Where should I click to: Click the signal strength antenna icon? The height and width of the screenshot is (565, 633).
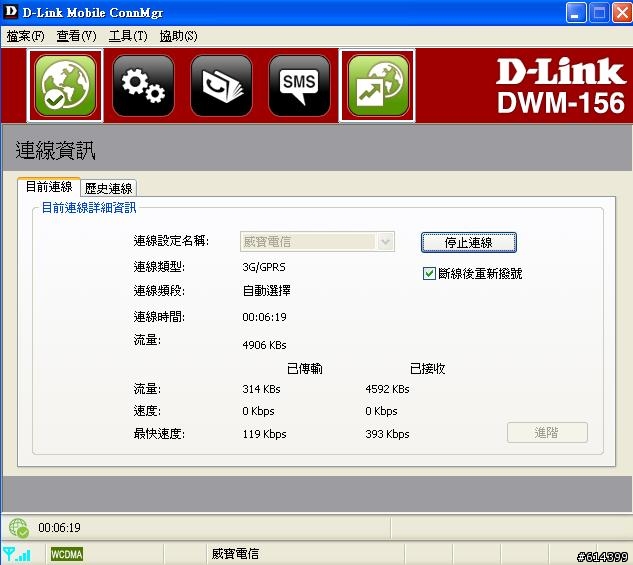[x=17, y=554]
